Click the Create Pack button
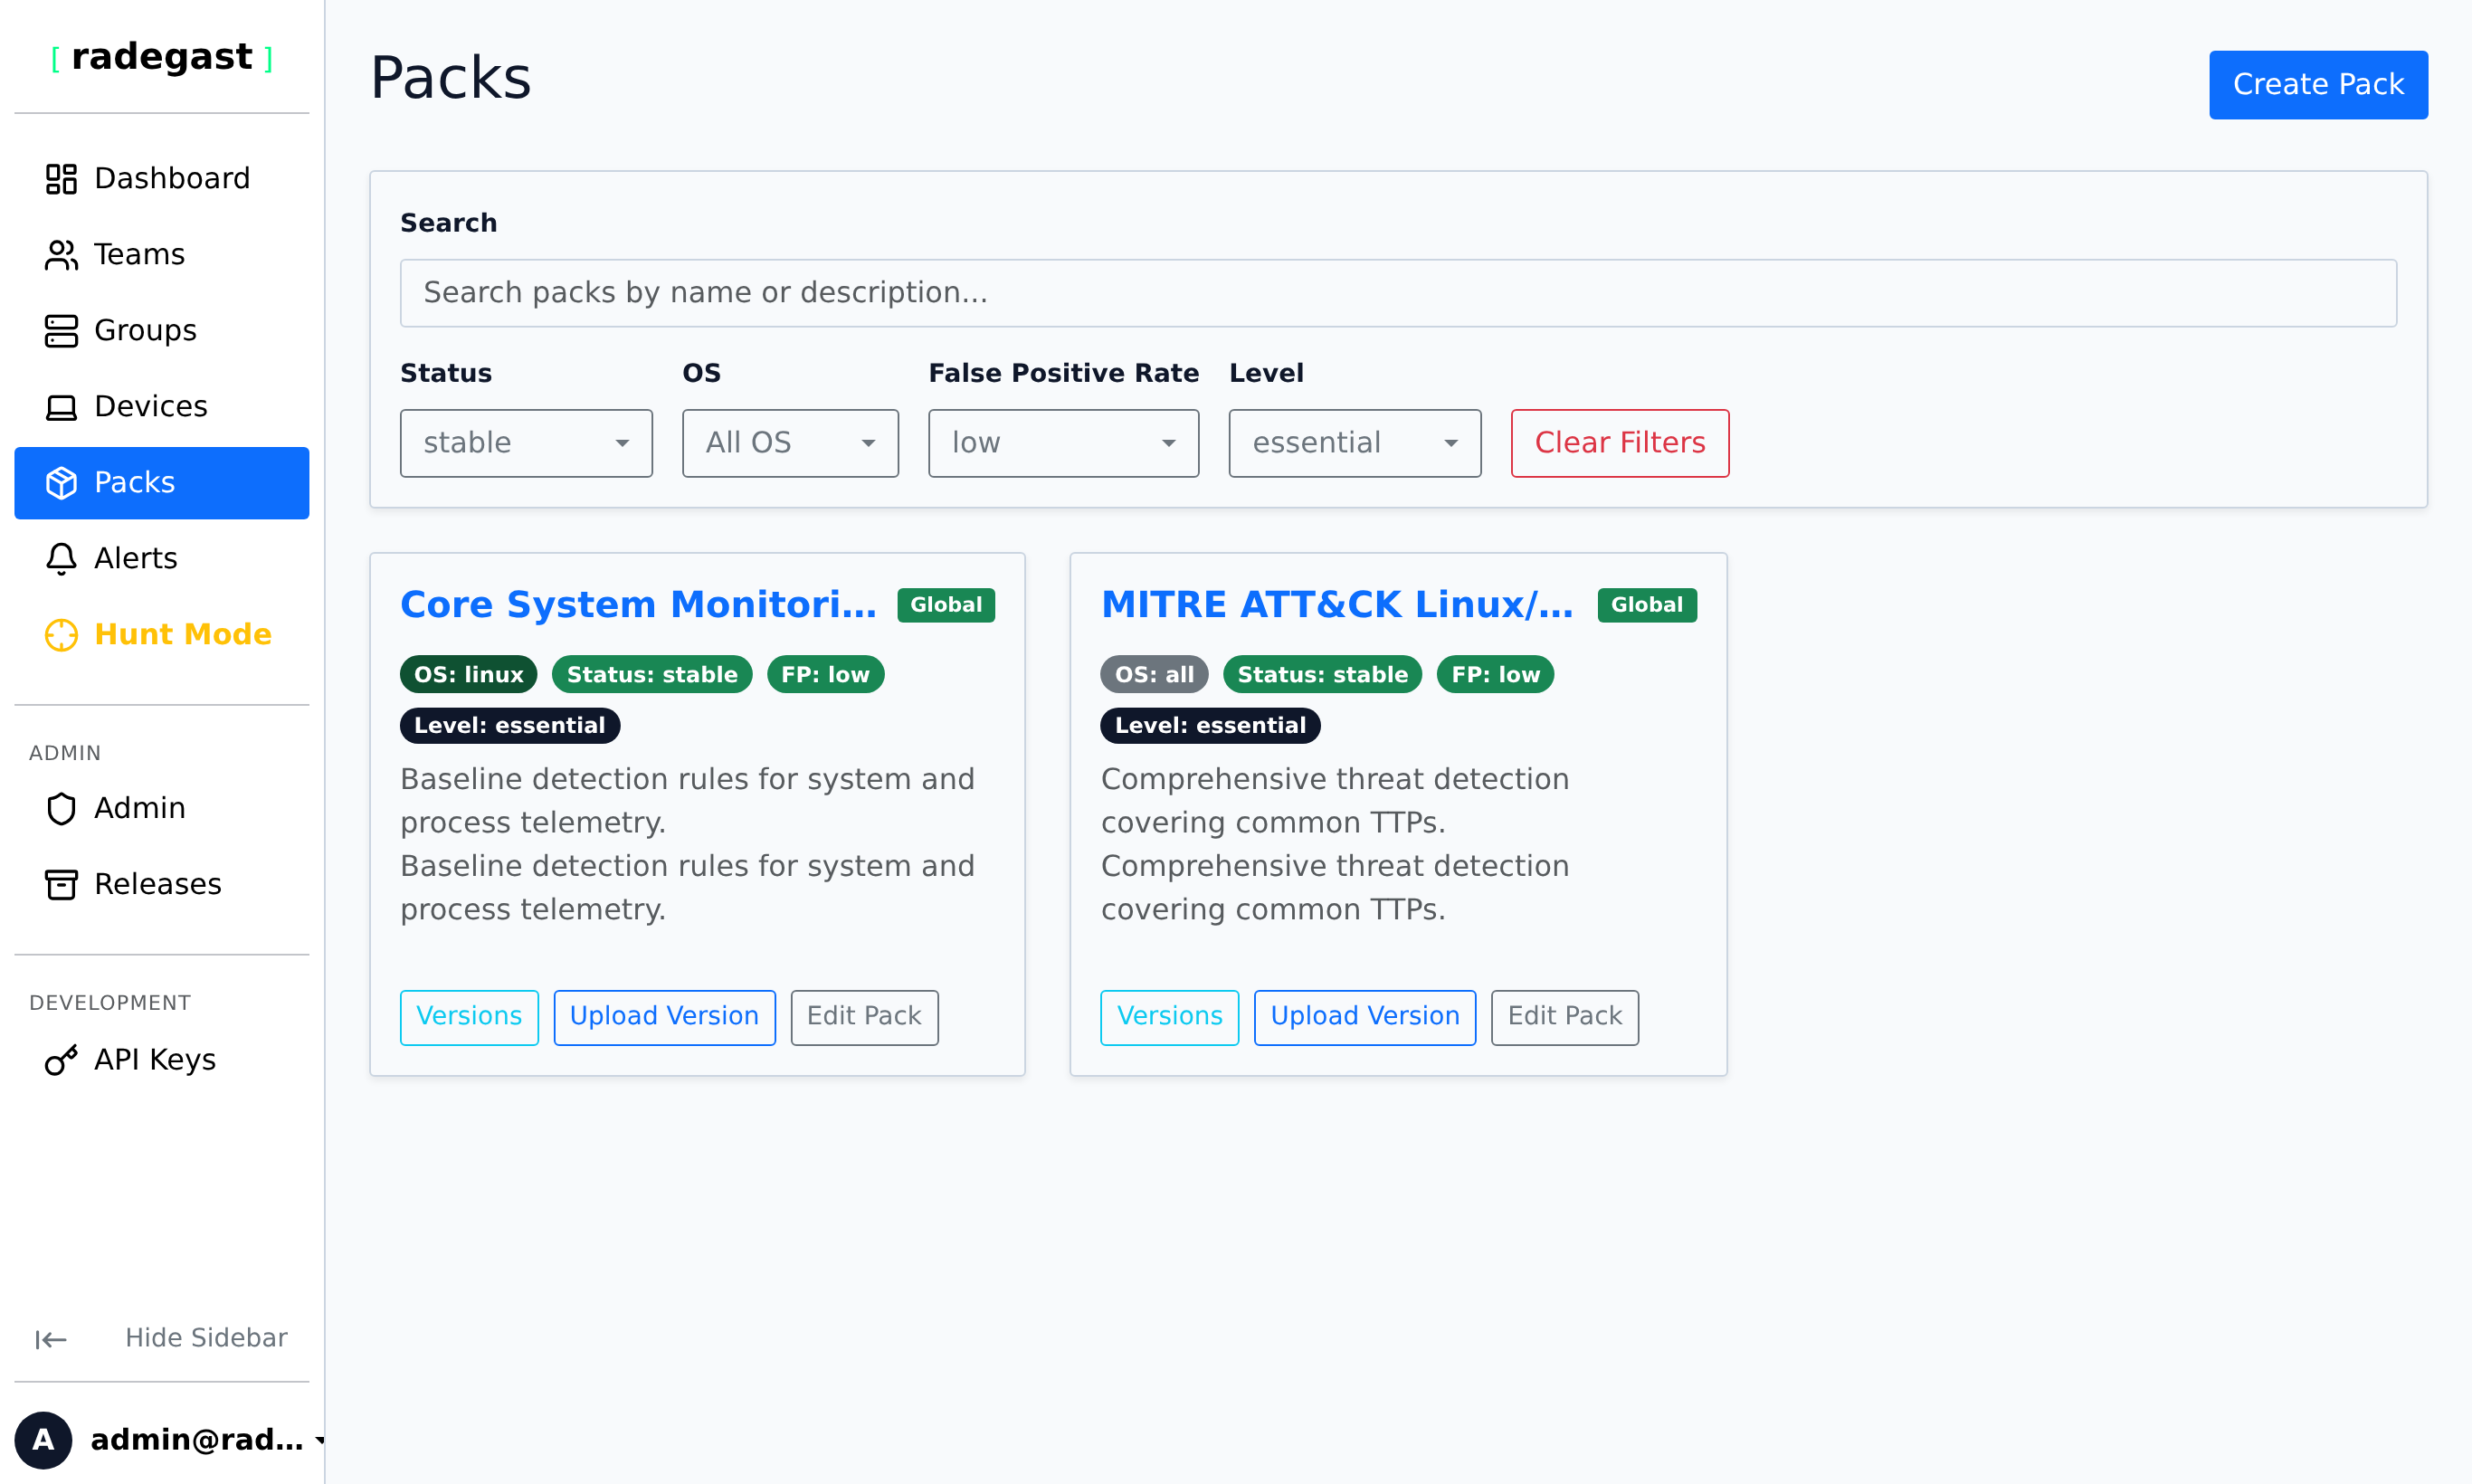Image resolution: width=2472 pixels, height=1484 pixels. [x=2318, y=85]
